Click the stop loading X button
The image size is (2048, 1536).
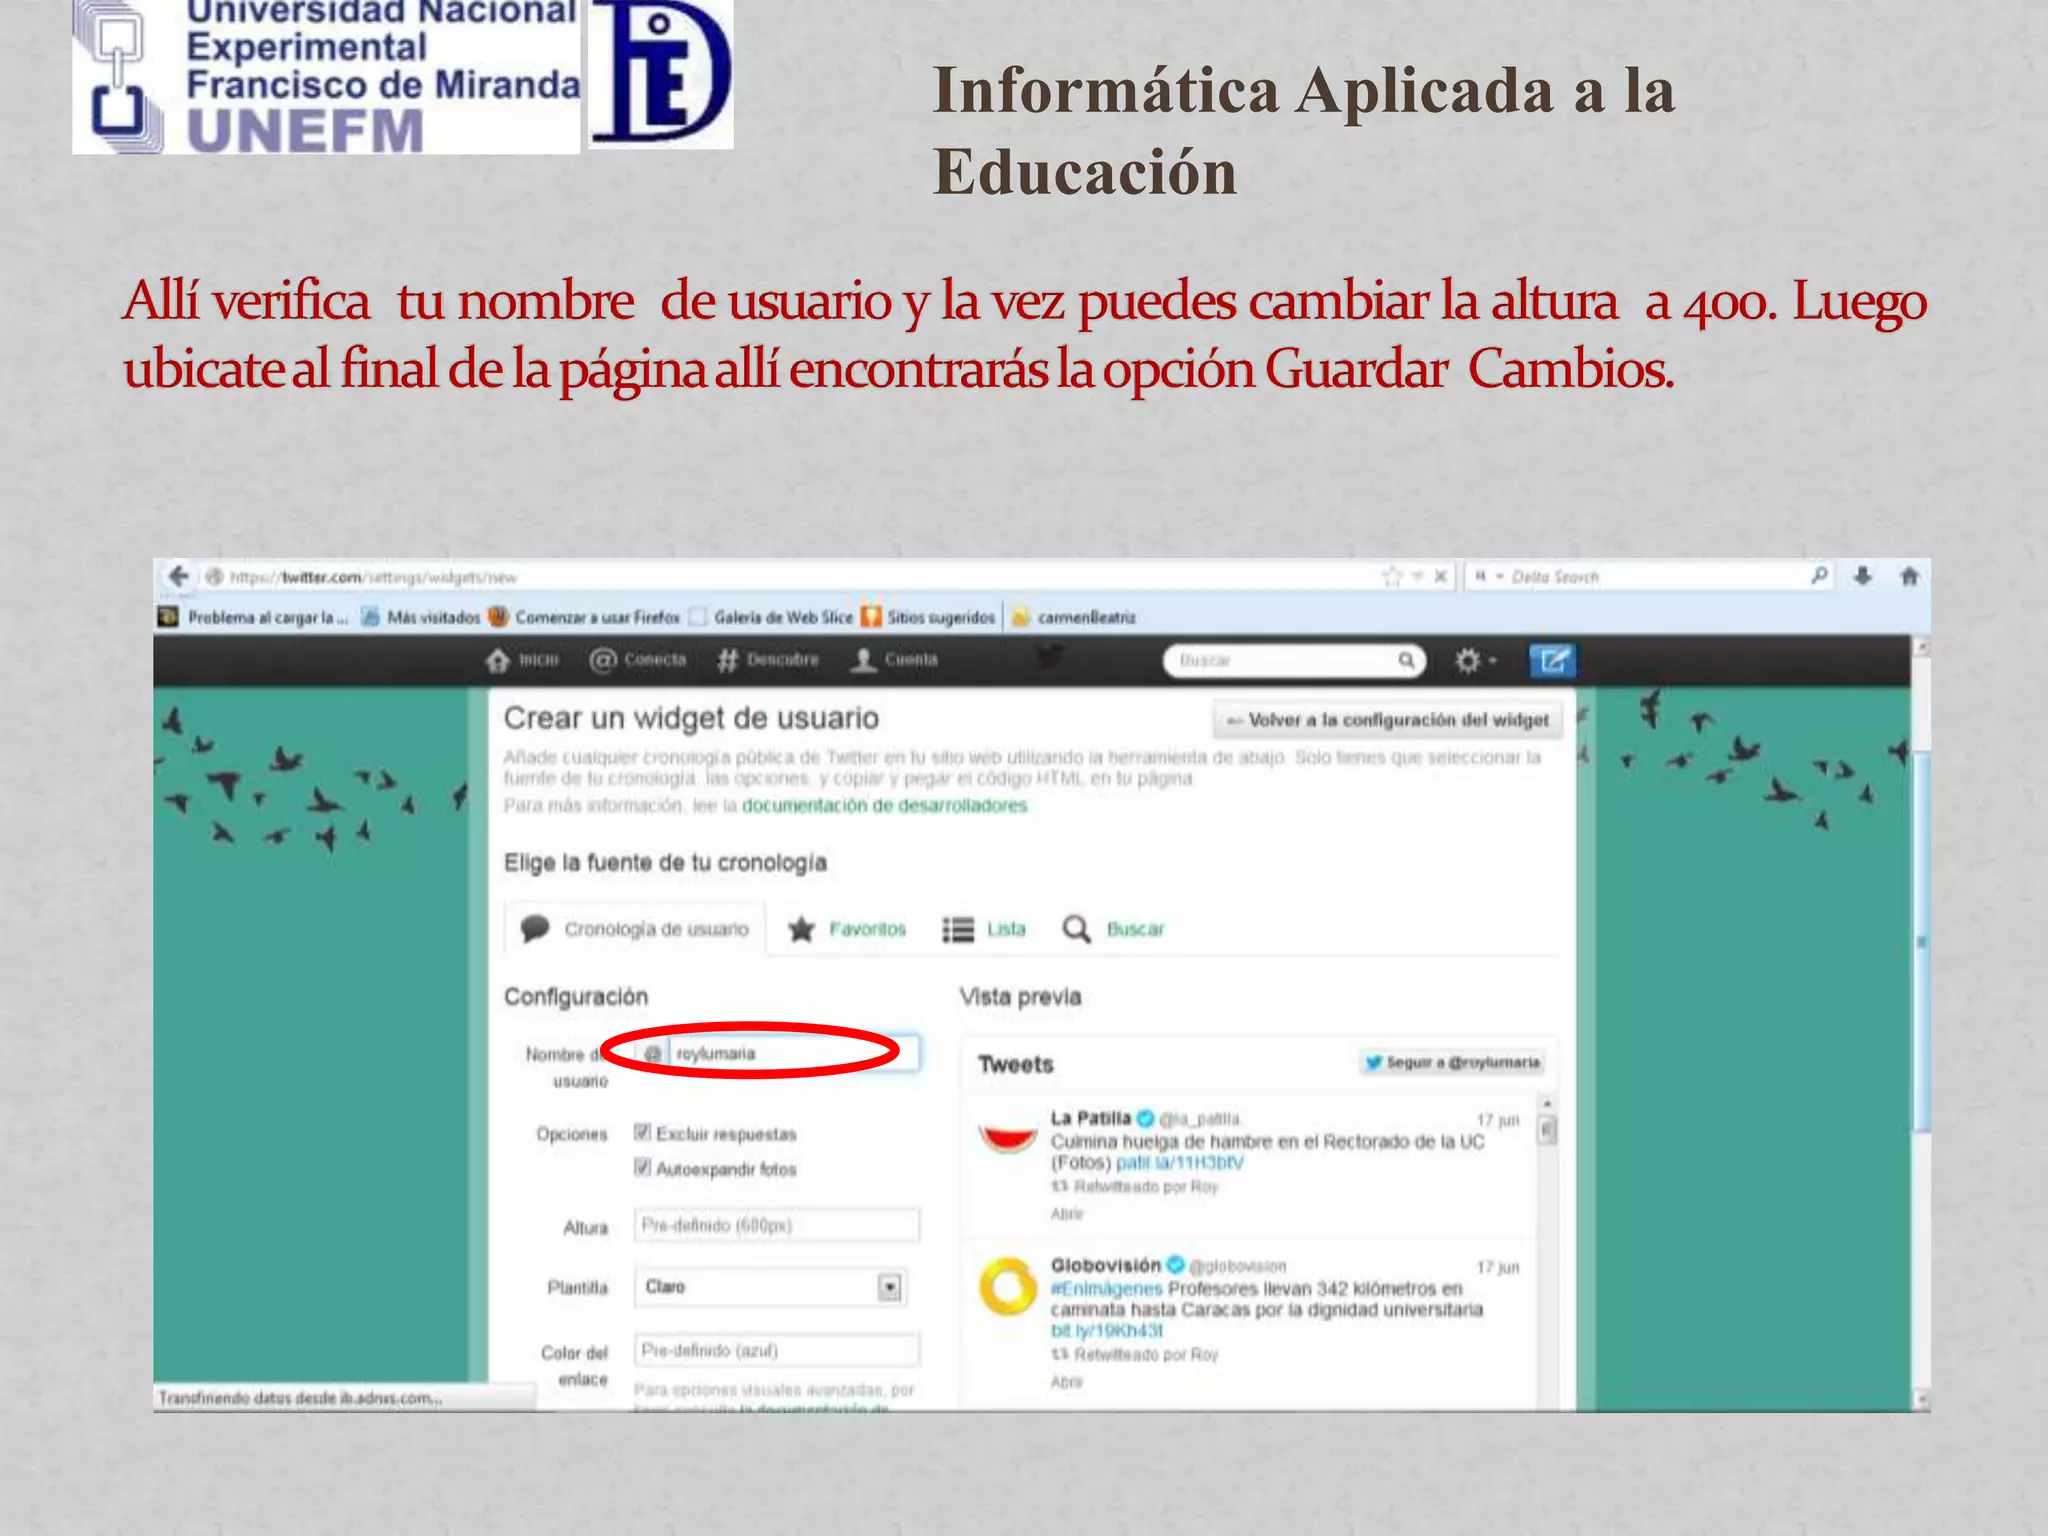pyautogui.click(x=1440, y=576)
